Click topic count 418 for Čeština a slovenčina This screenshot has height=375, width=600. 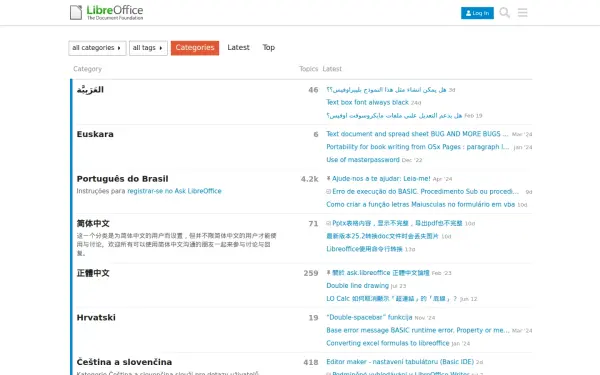click(311, 362)
